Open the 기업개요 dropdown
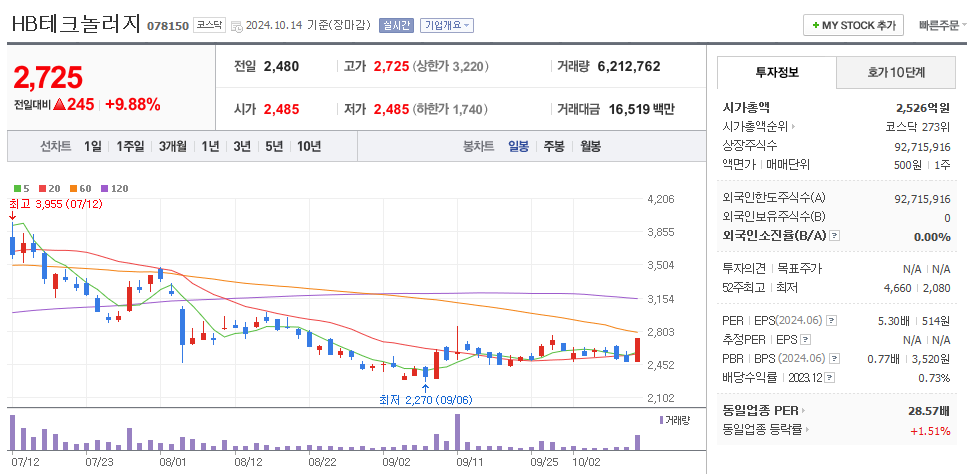973x474 pixels. click(x=447, y=25)
